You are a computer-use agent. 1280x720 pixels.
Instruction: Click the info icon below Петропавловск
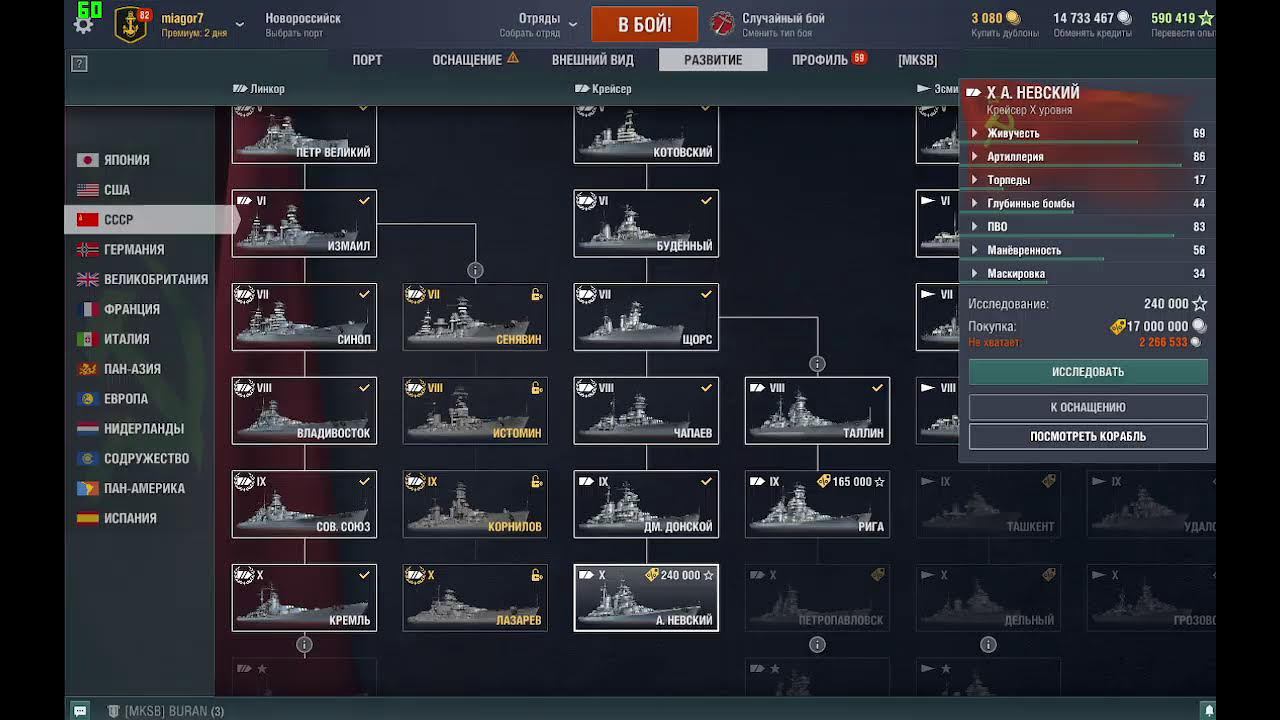click(x=817, y=645)
